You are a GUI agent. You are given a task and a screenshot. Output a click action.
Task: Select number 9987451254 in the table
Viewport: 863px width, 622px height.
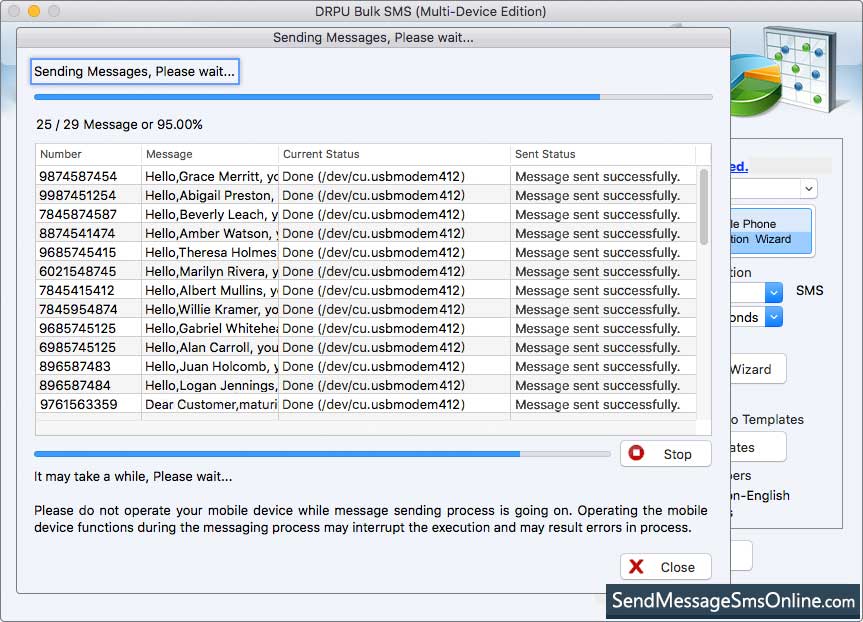click(x=78, y=195)
